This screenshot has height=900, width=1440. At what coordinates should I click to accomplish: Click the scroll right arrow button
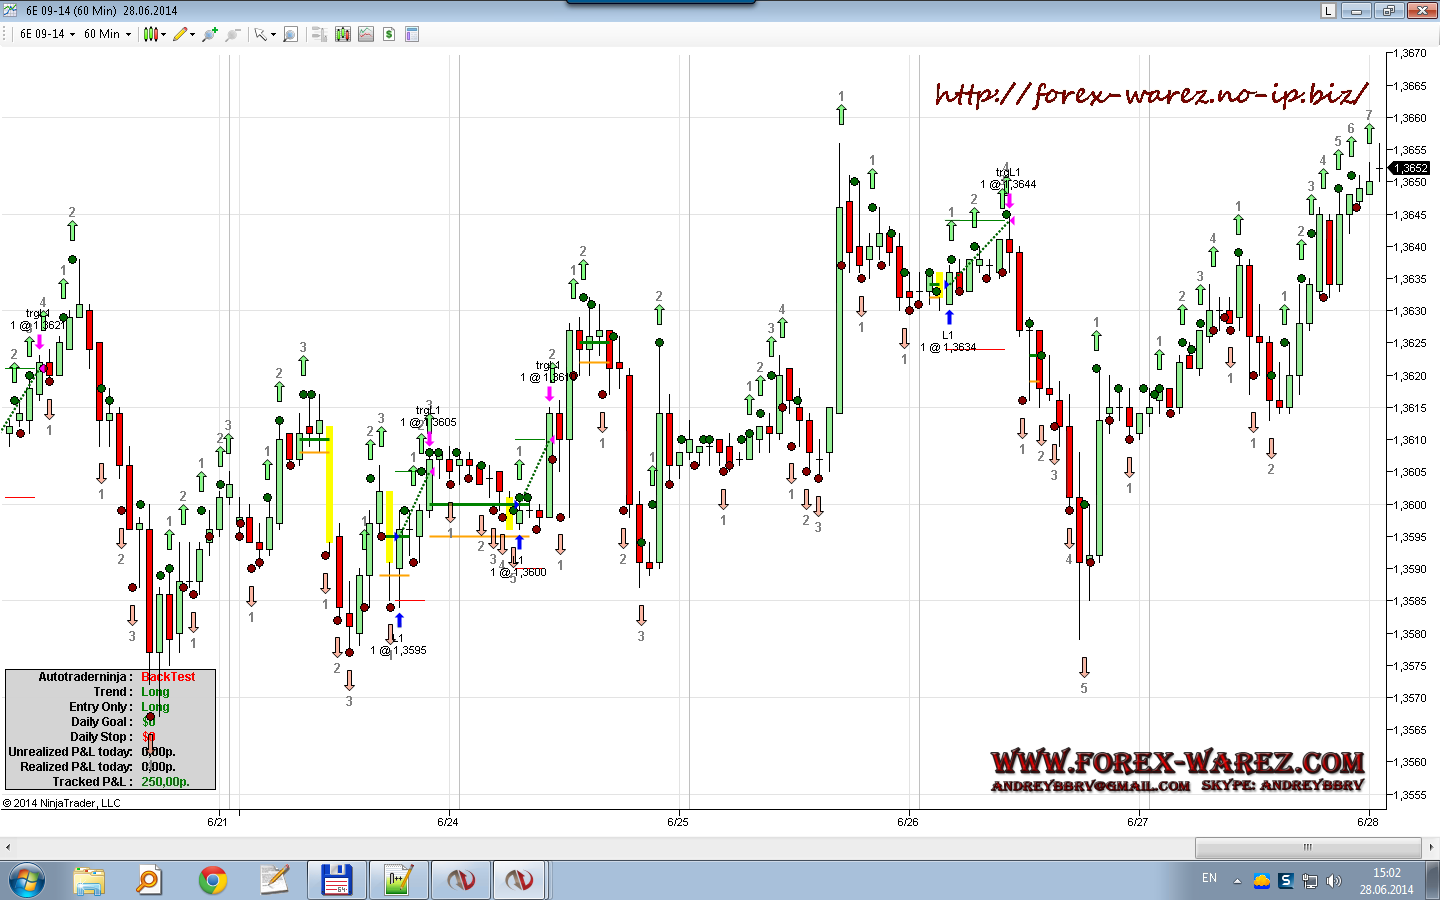coord(1431,847)
